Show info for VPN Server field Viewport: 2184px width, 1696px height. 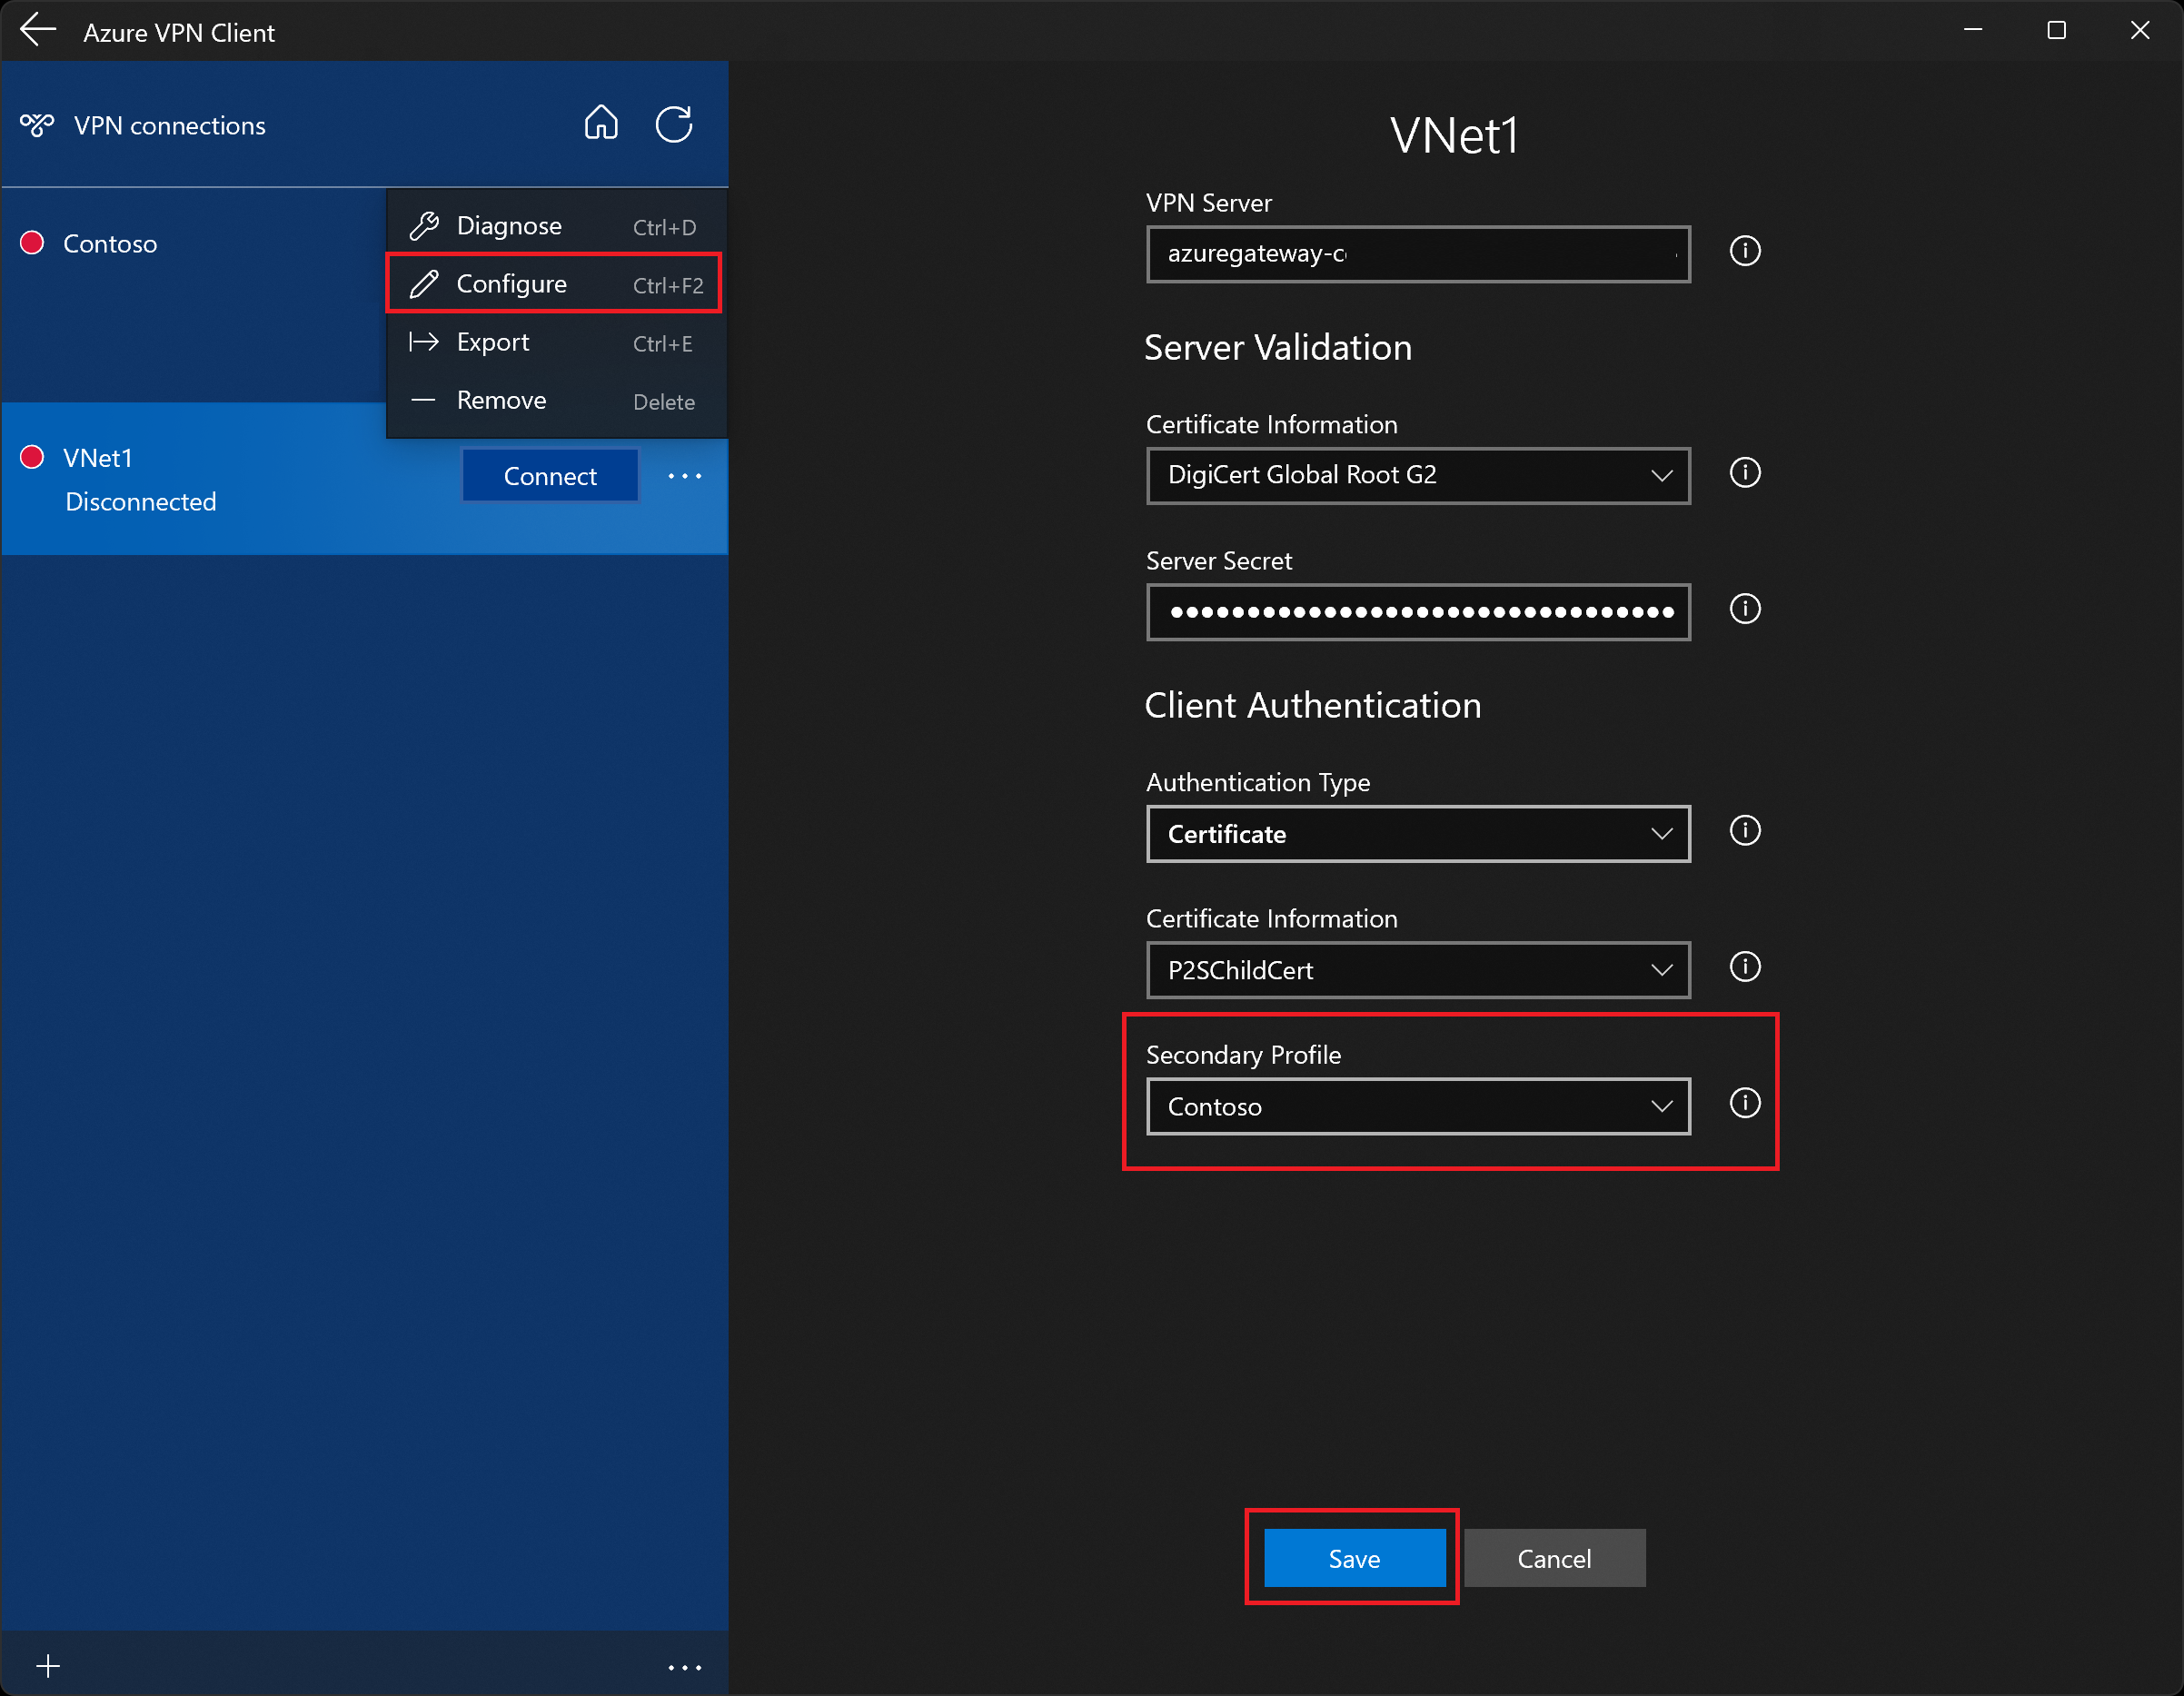click(1745, 251)
